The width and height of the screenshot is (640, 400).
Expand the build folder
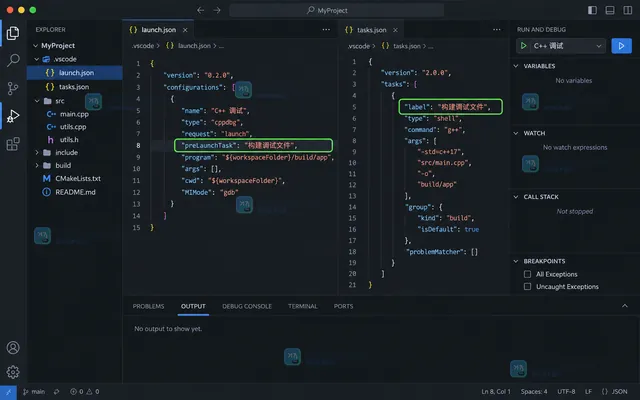click(x=37, y=165)
